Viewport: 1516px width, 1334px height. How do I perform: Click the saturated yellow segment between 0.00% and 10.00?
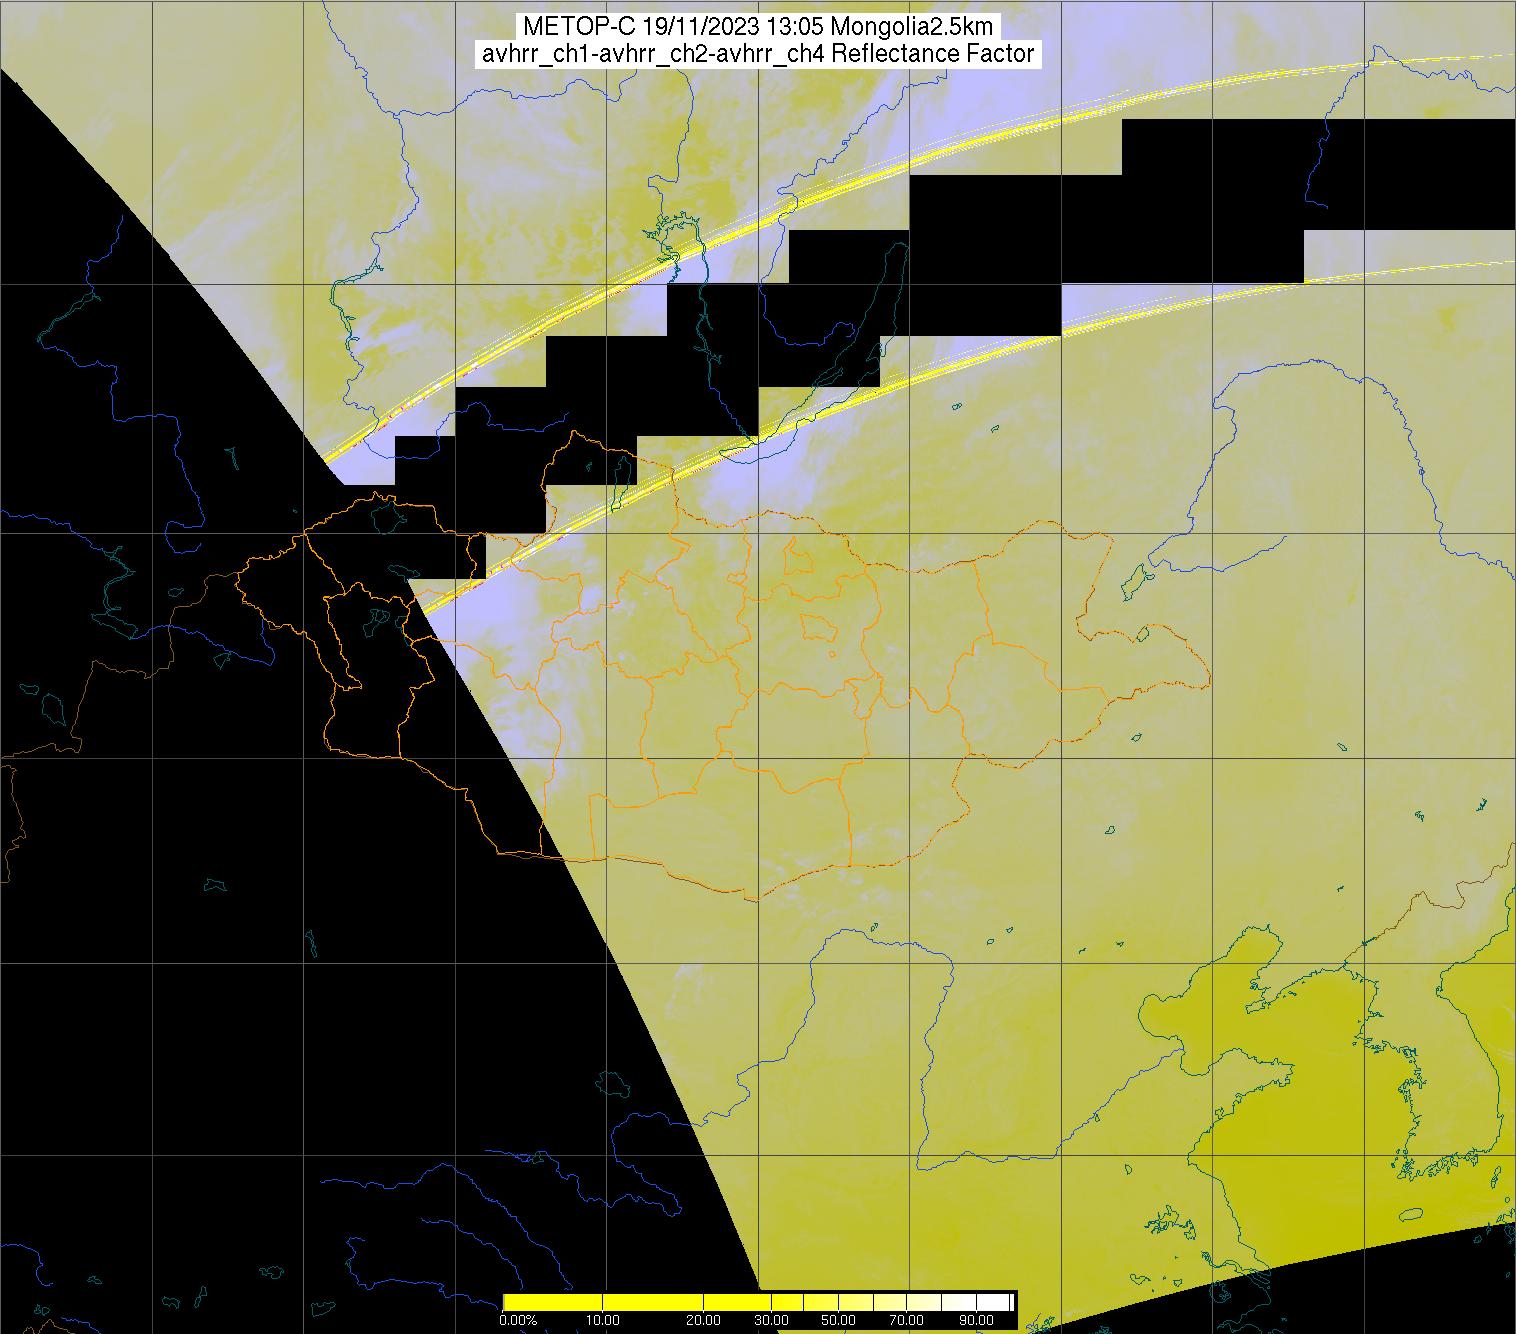[x=553, y=1302]
